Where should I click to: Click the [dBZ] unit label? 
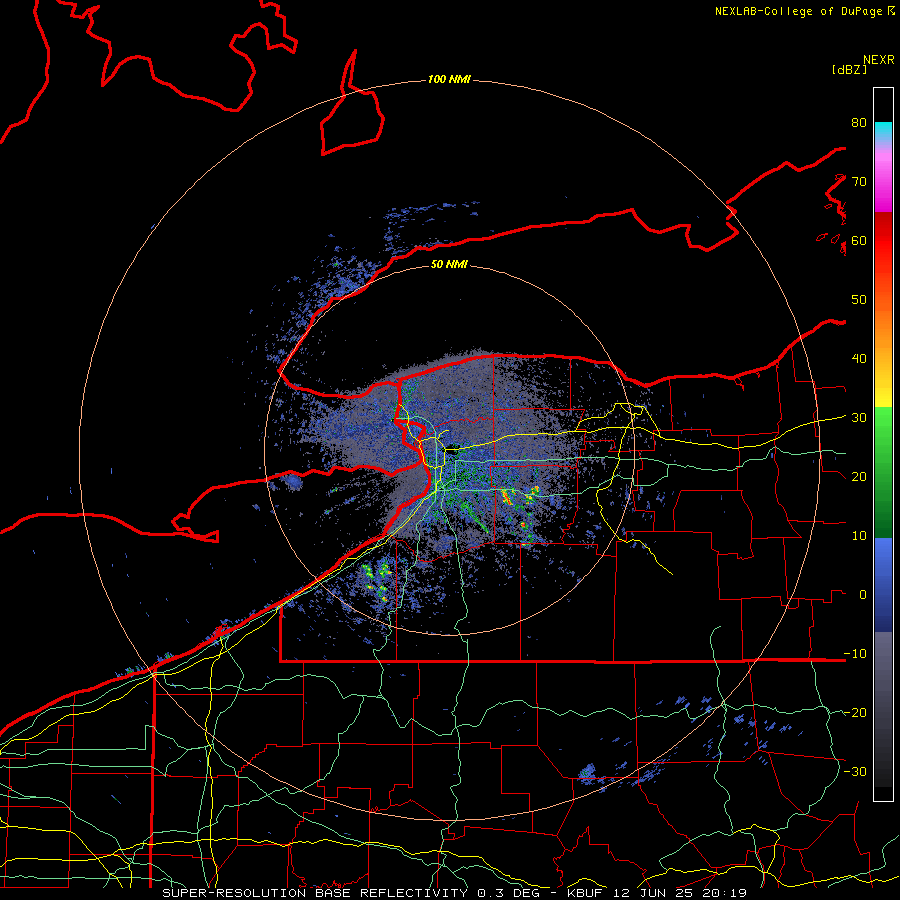coord(849,69)
